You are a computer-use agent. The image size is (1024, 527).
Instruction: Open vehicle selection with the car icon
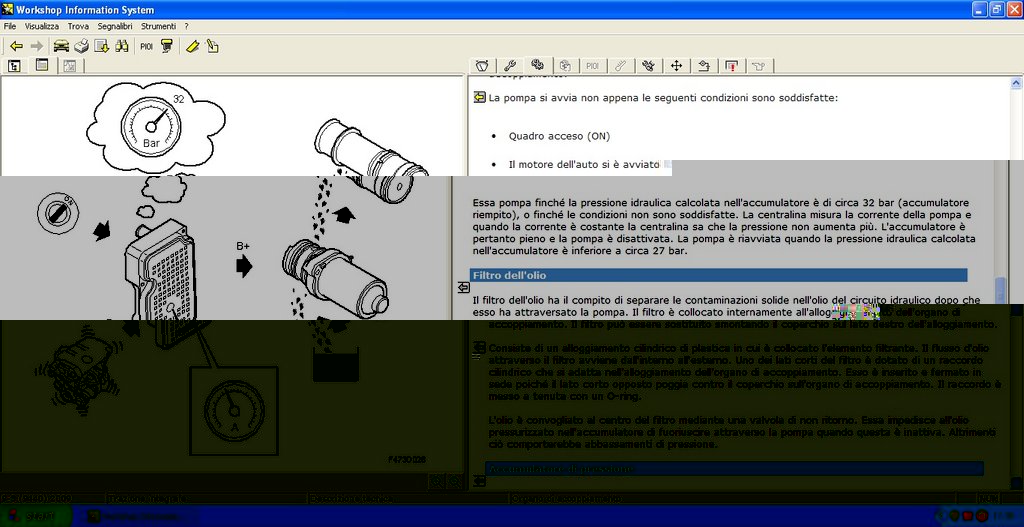[61, 46]
